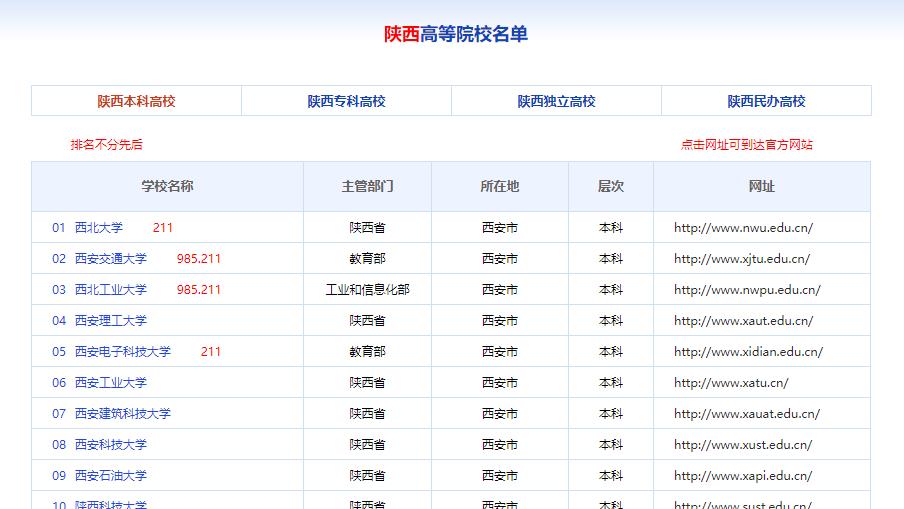Click 陕西省 in the 西安石油大学 row

367,476
